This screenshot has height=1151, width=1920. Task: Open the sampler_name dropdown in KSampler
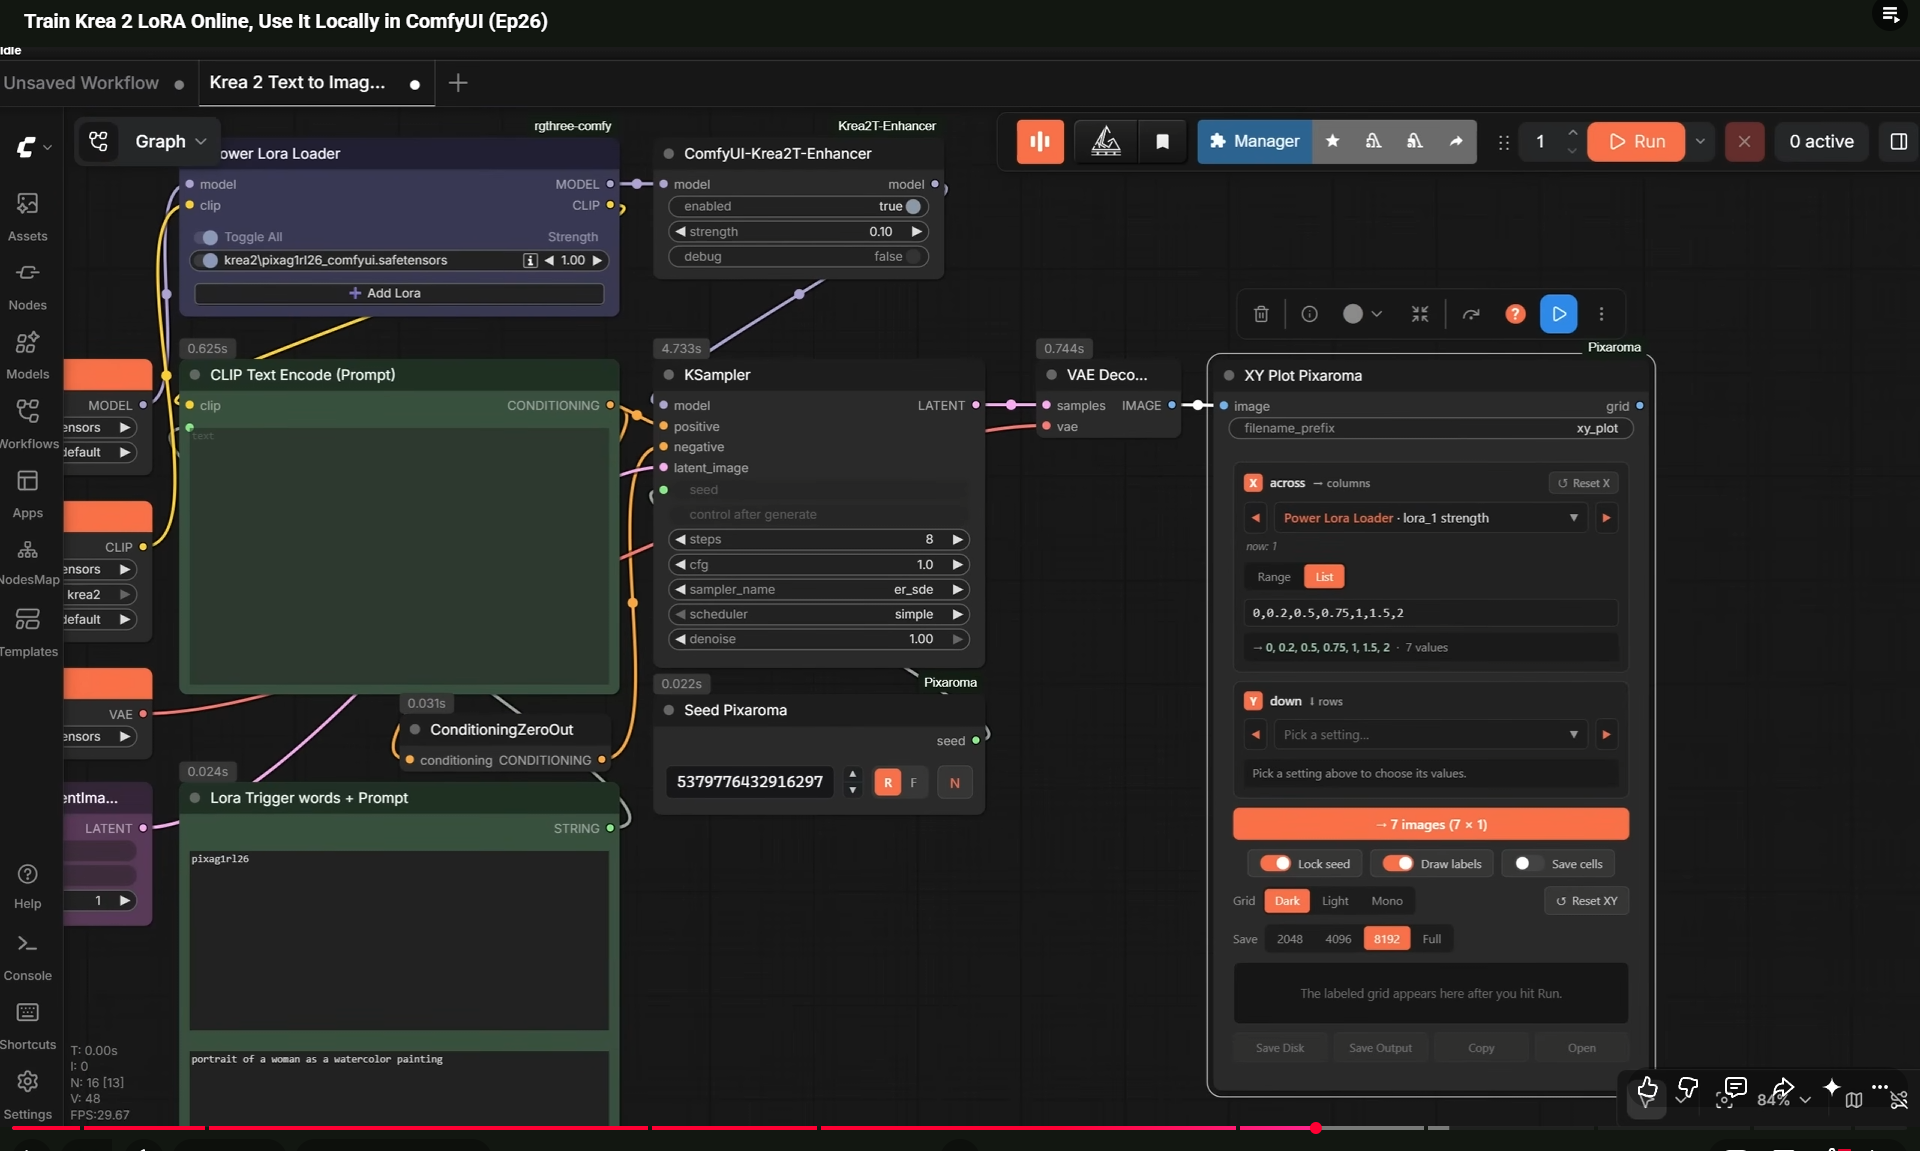(x=819, y=590)
